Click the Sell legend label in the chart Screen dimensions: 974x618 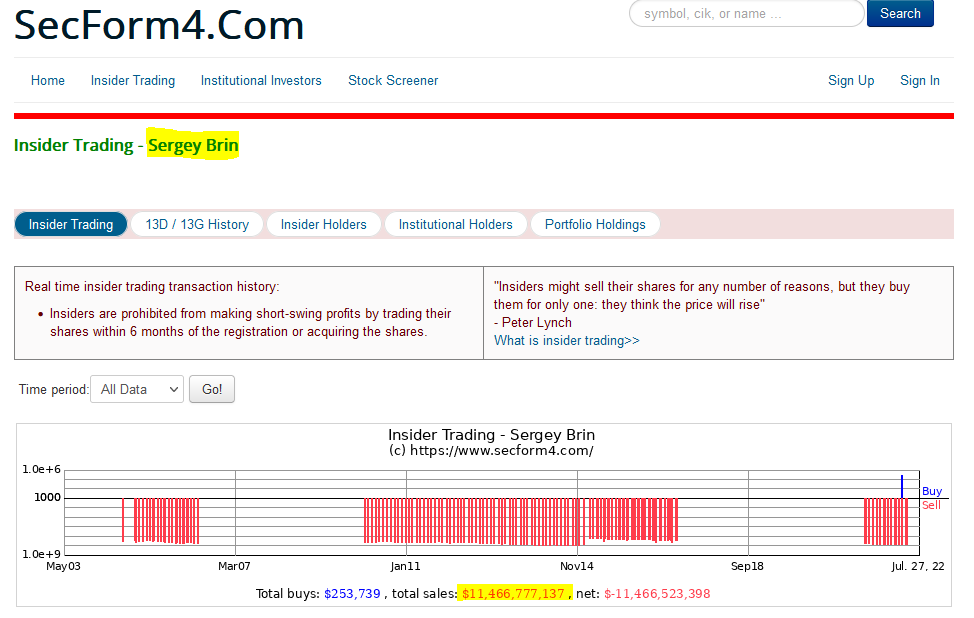(x=931, y=505)
